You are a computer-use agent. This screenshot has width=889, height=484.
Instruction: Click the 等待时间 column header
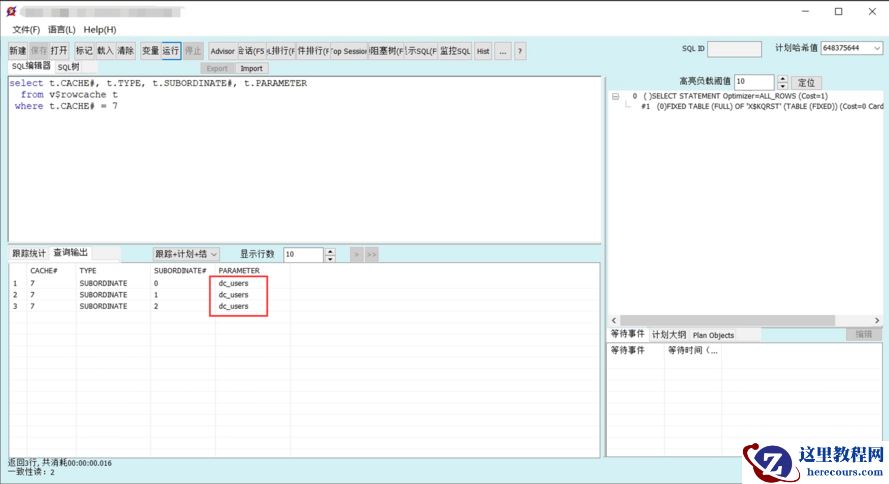click(x=692, y=350)
